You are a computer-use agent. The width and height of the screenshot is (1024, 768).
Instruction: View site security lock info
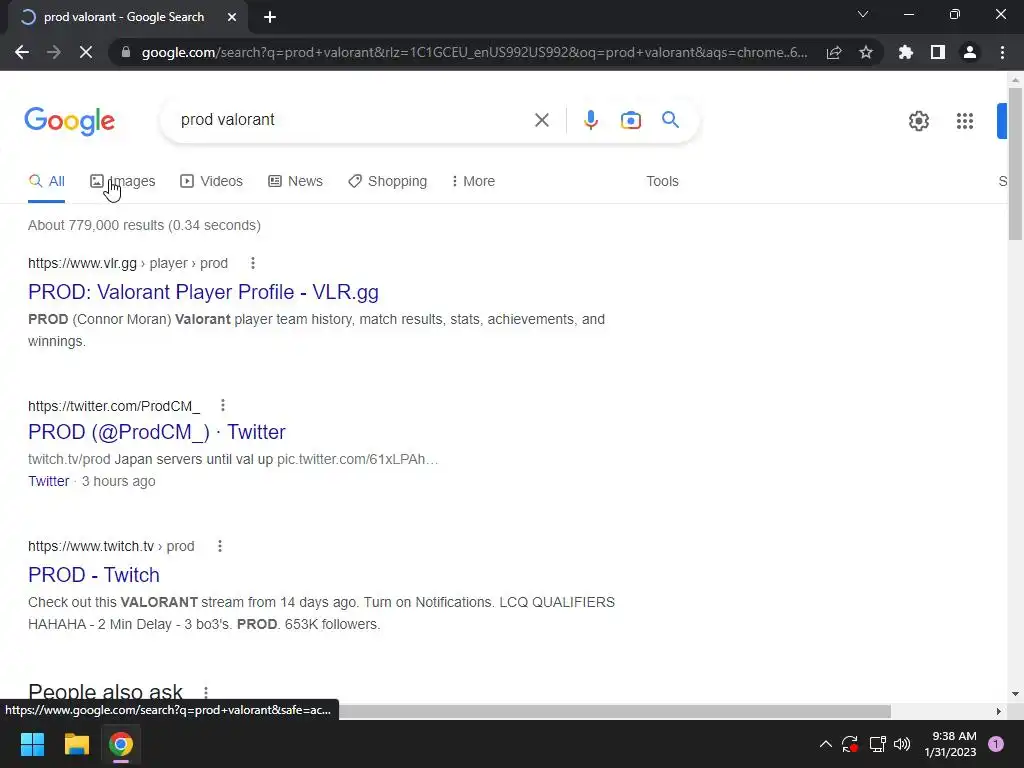(126, 52)
